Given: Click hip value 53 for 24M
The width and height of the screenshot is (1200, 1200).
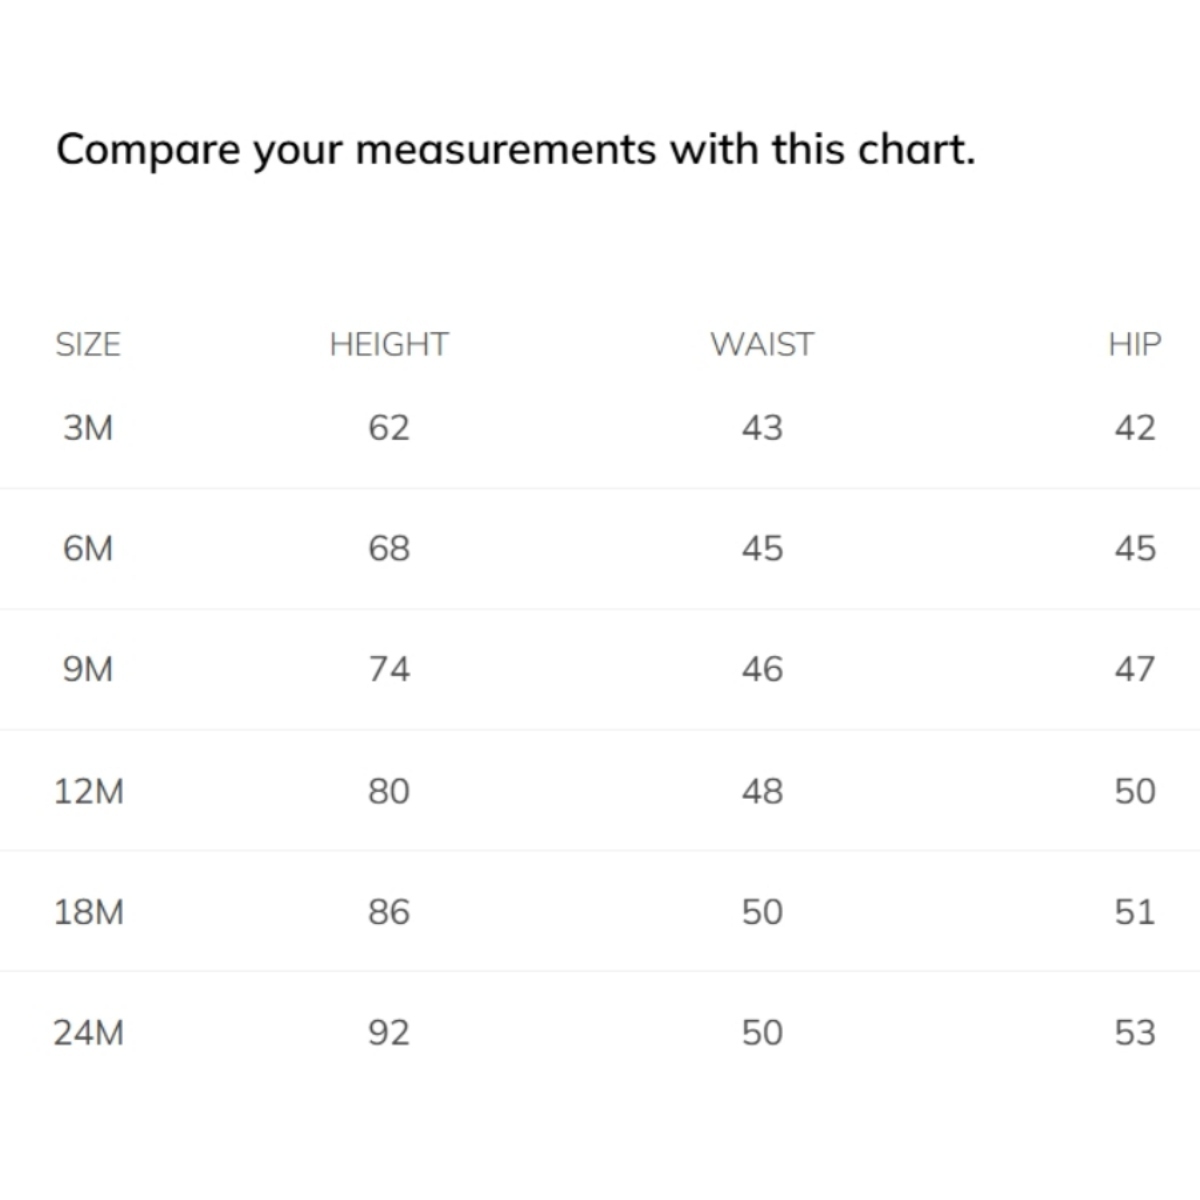Looking at the screenshot, I should tap(1135, 1032).
